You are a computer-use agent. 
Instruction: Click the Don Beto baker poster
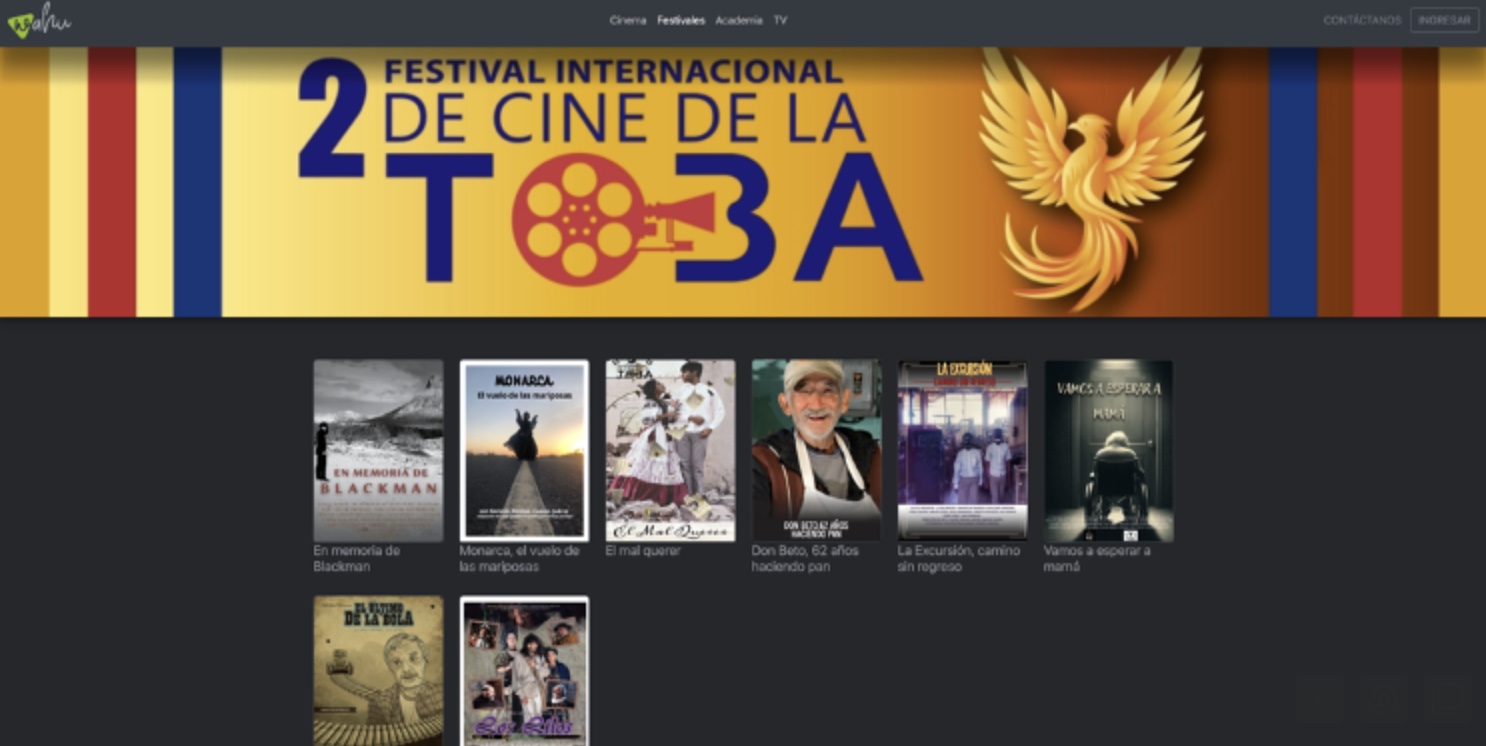[816, 451]
